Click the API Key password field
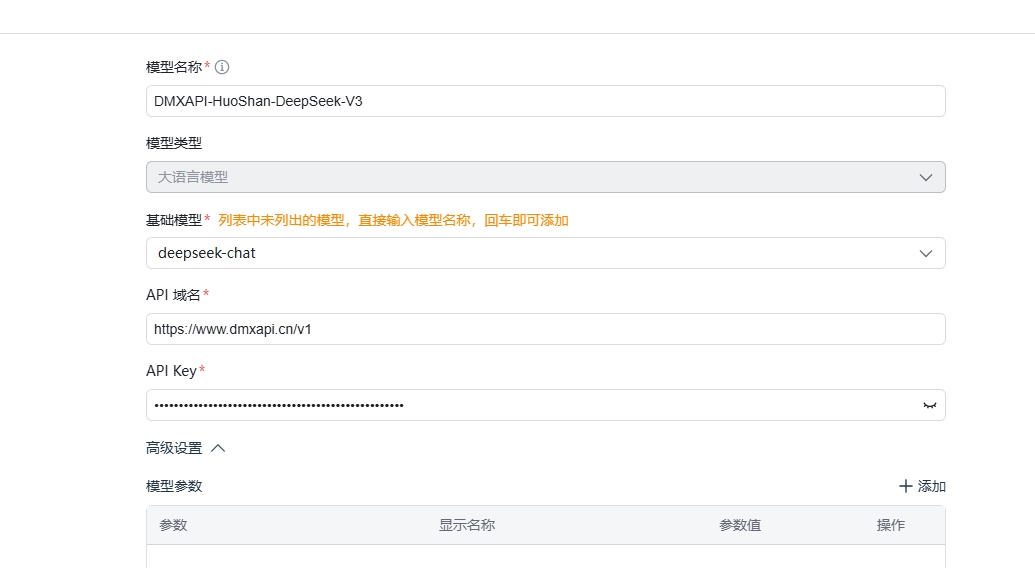Screen dimensions: 1035x568 546,405
